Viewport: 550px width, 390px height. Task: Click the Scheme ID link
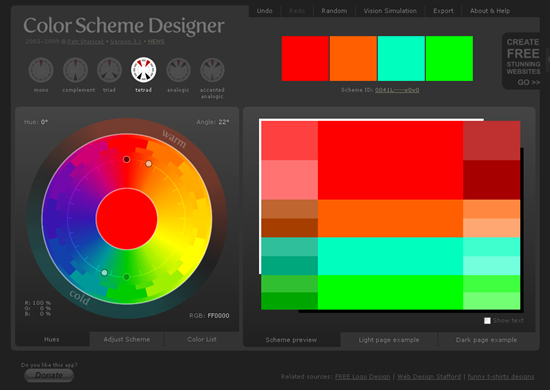tap(397, 90)
